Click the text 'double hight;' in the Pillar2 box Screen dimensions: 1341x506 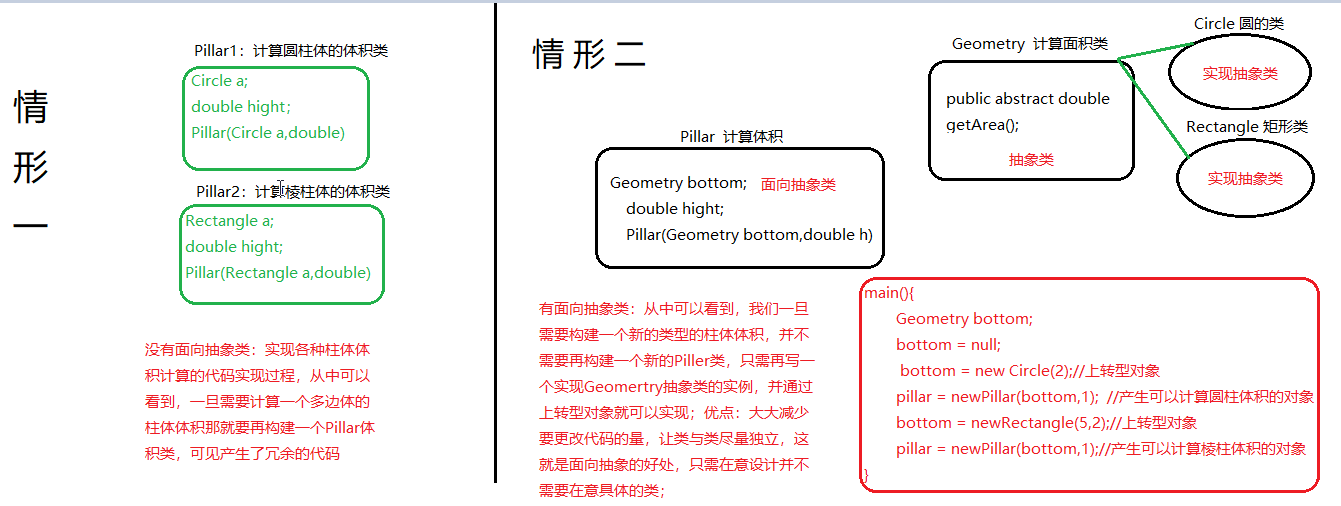point(234,247)
